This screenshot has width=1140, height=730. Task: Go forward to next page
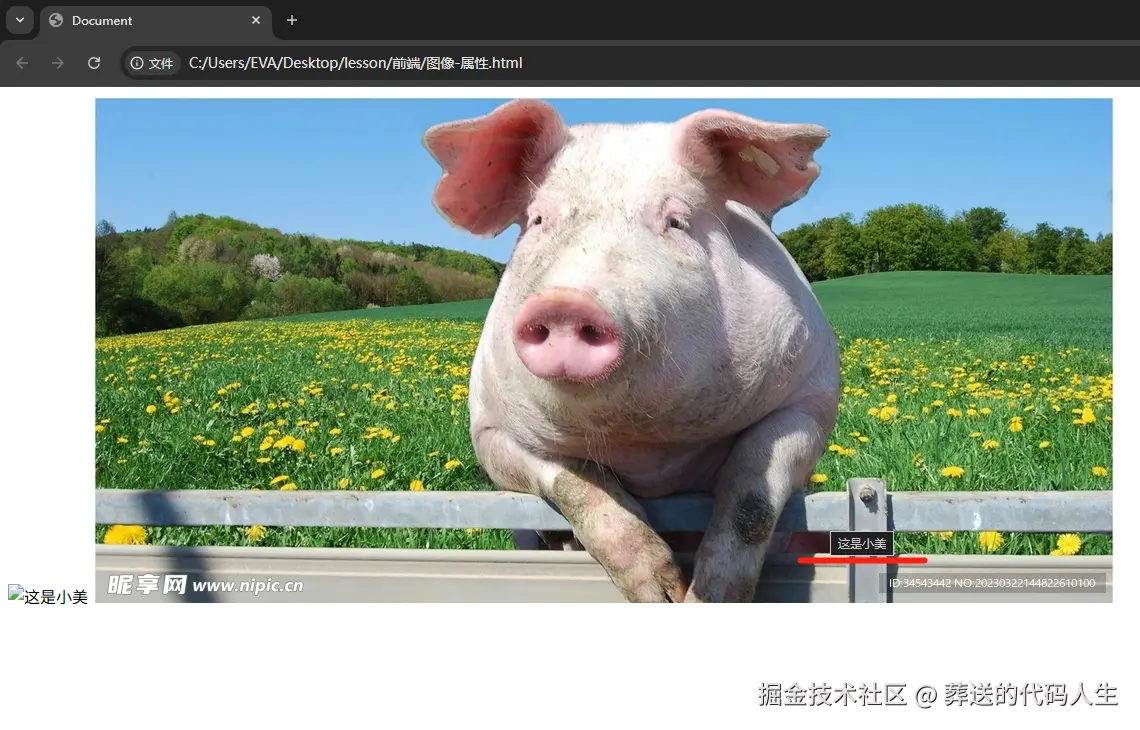coord(57,63)
